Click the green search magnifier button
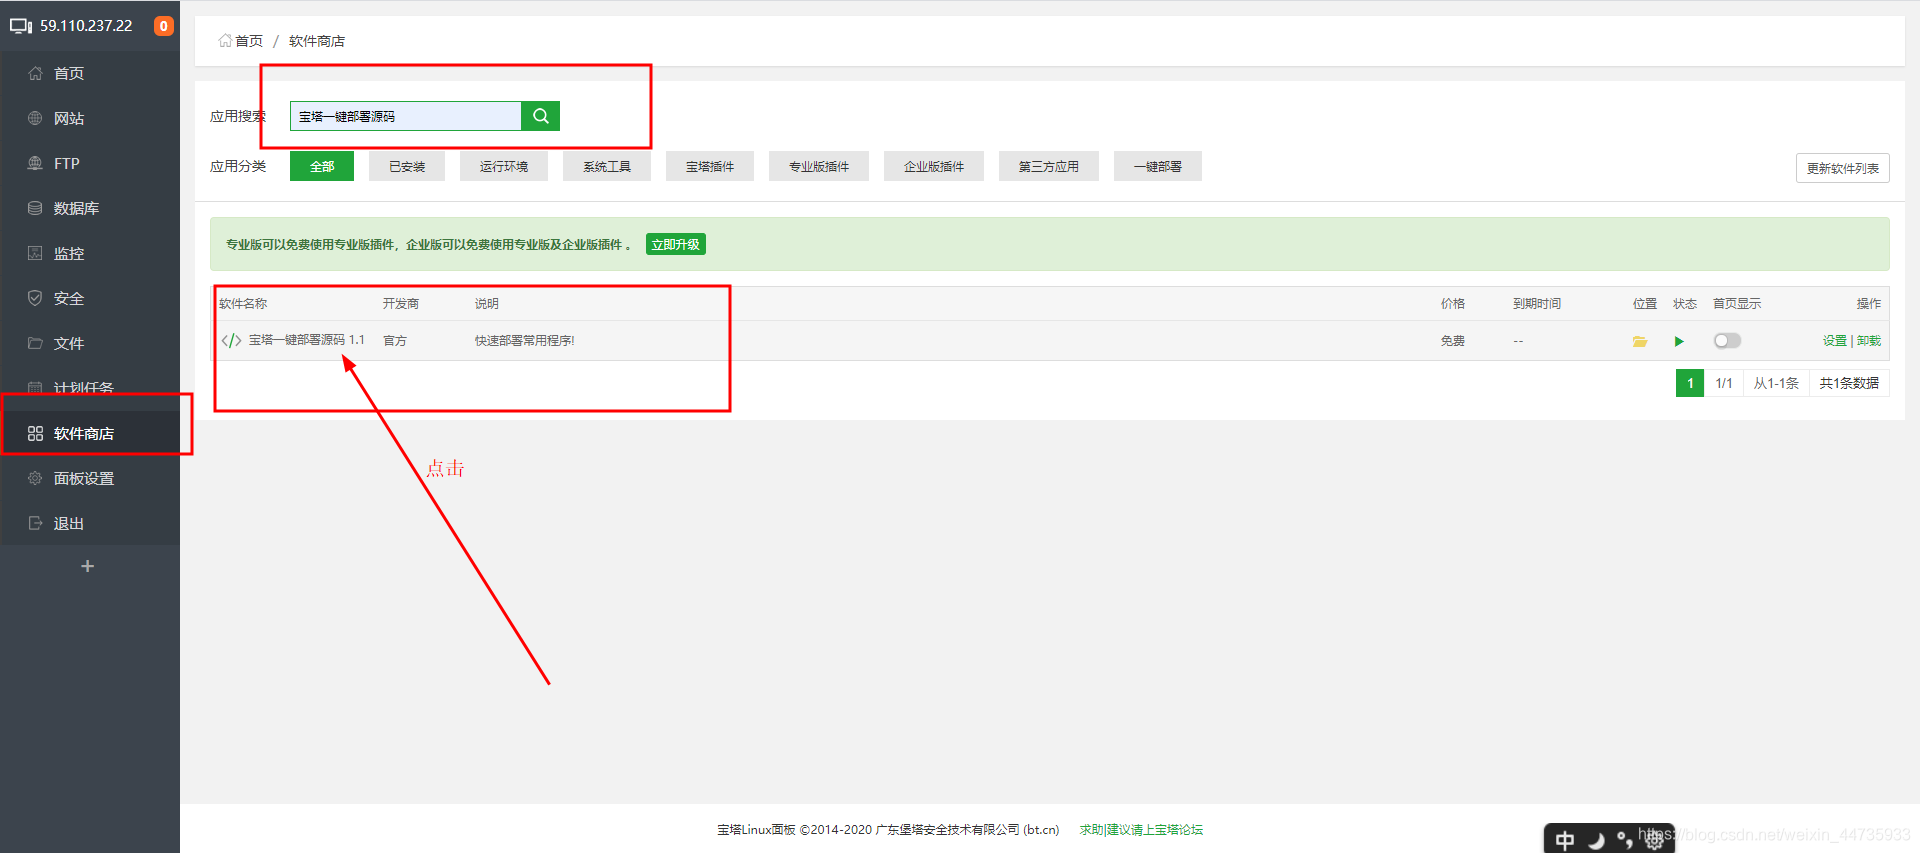This screenshot has height=853, width=1920. pos(540,116)
